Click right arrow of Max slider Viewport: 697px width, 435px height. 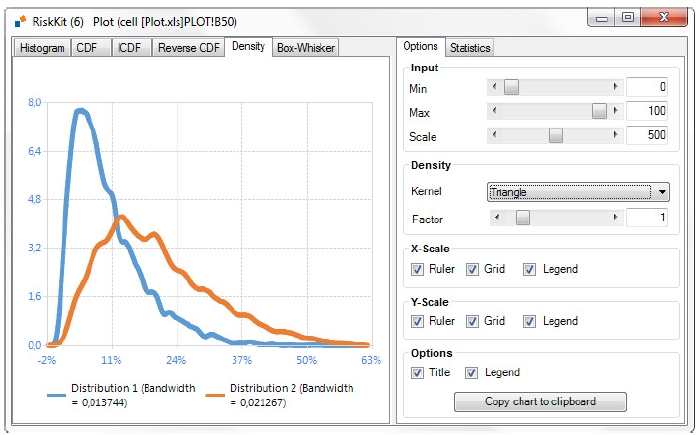[x=616, y=112]
